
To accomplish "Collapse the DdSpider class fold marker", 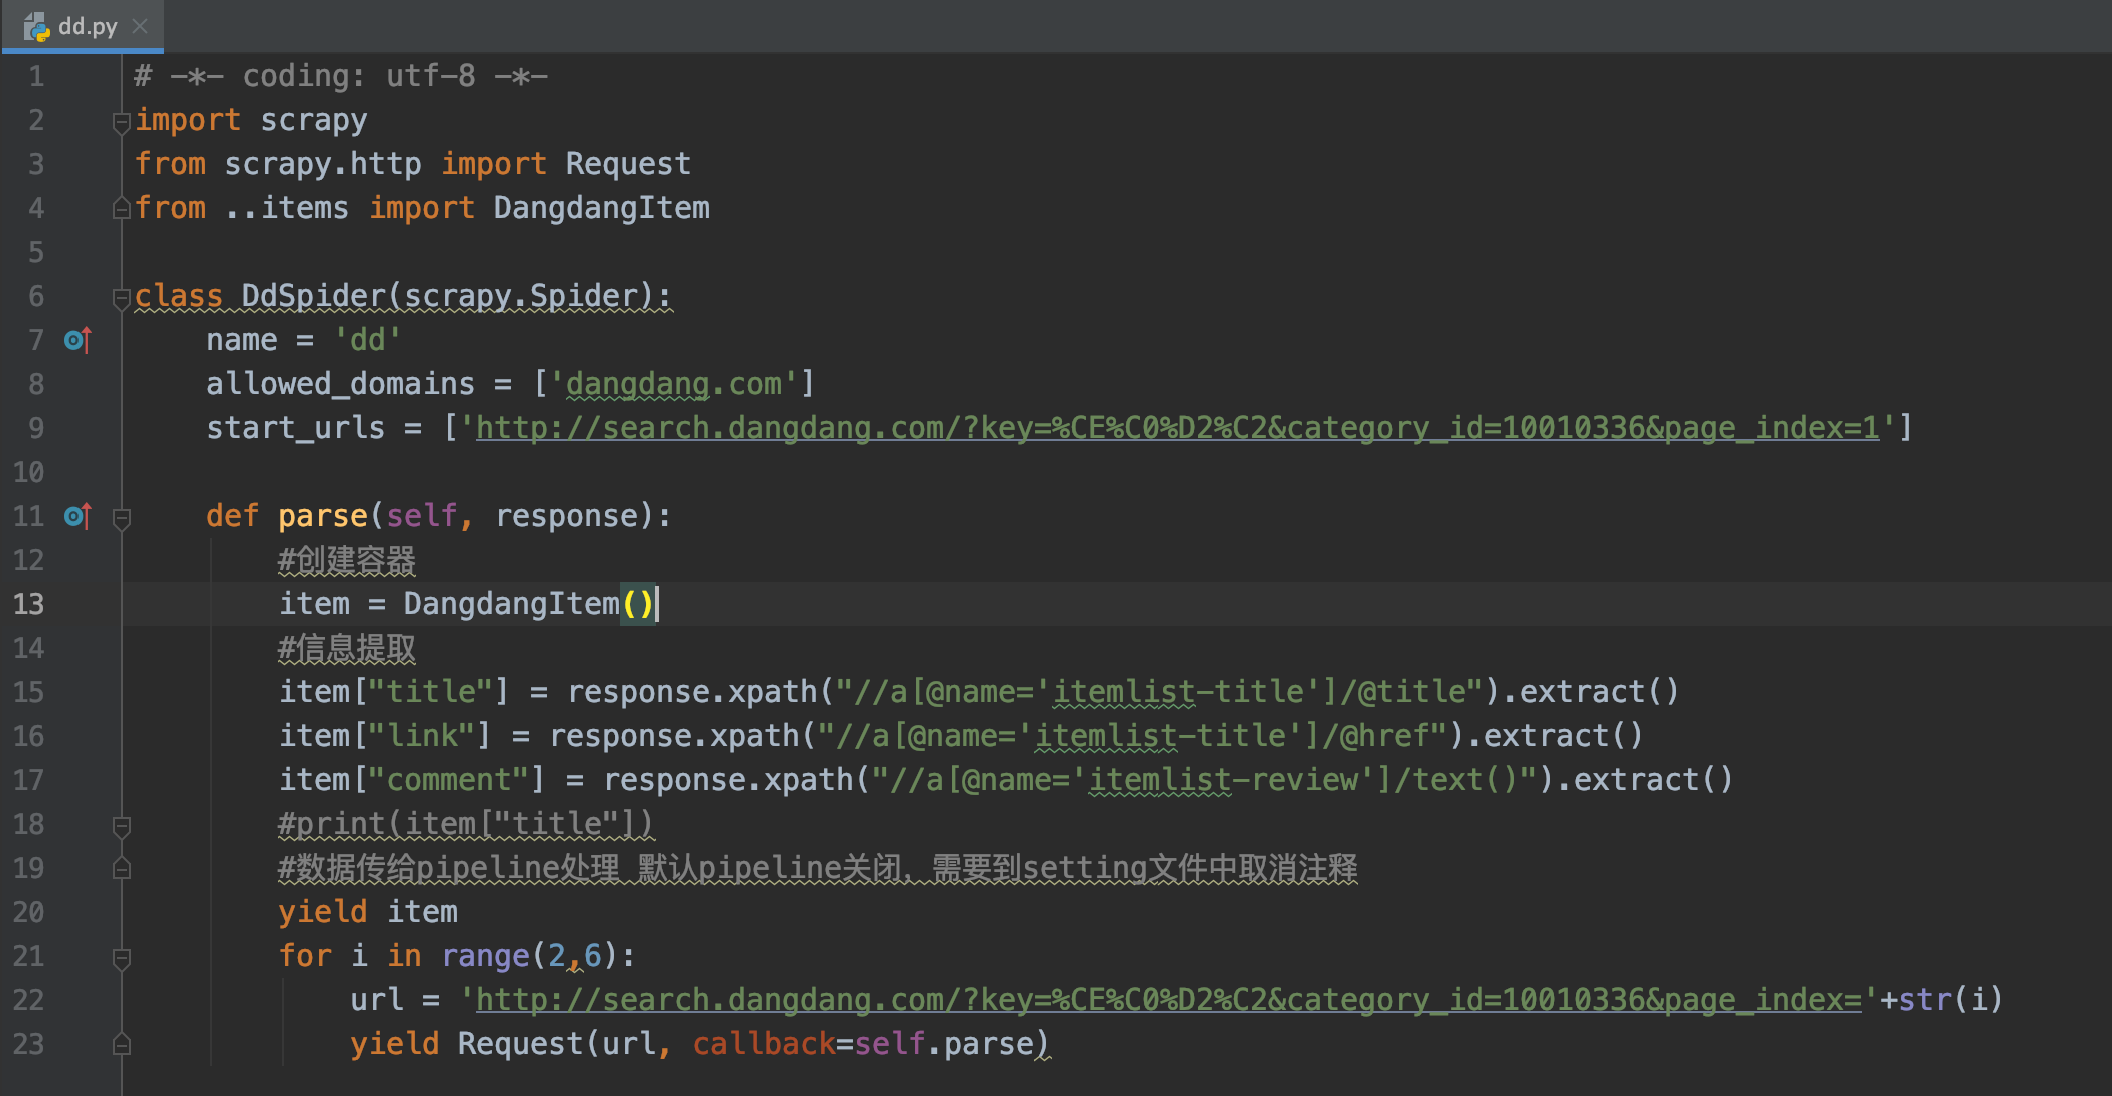I will pyautogui.click(x=122, y=297).
